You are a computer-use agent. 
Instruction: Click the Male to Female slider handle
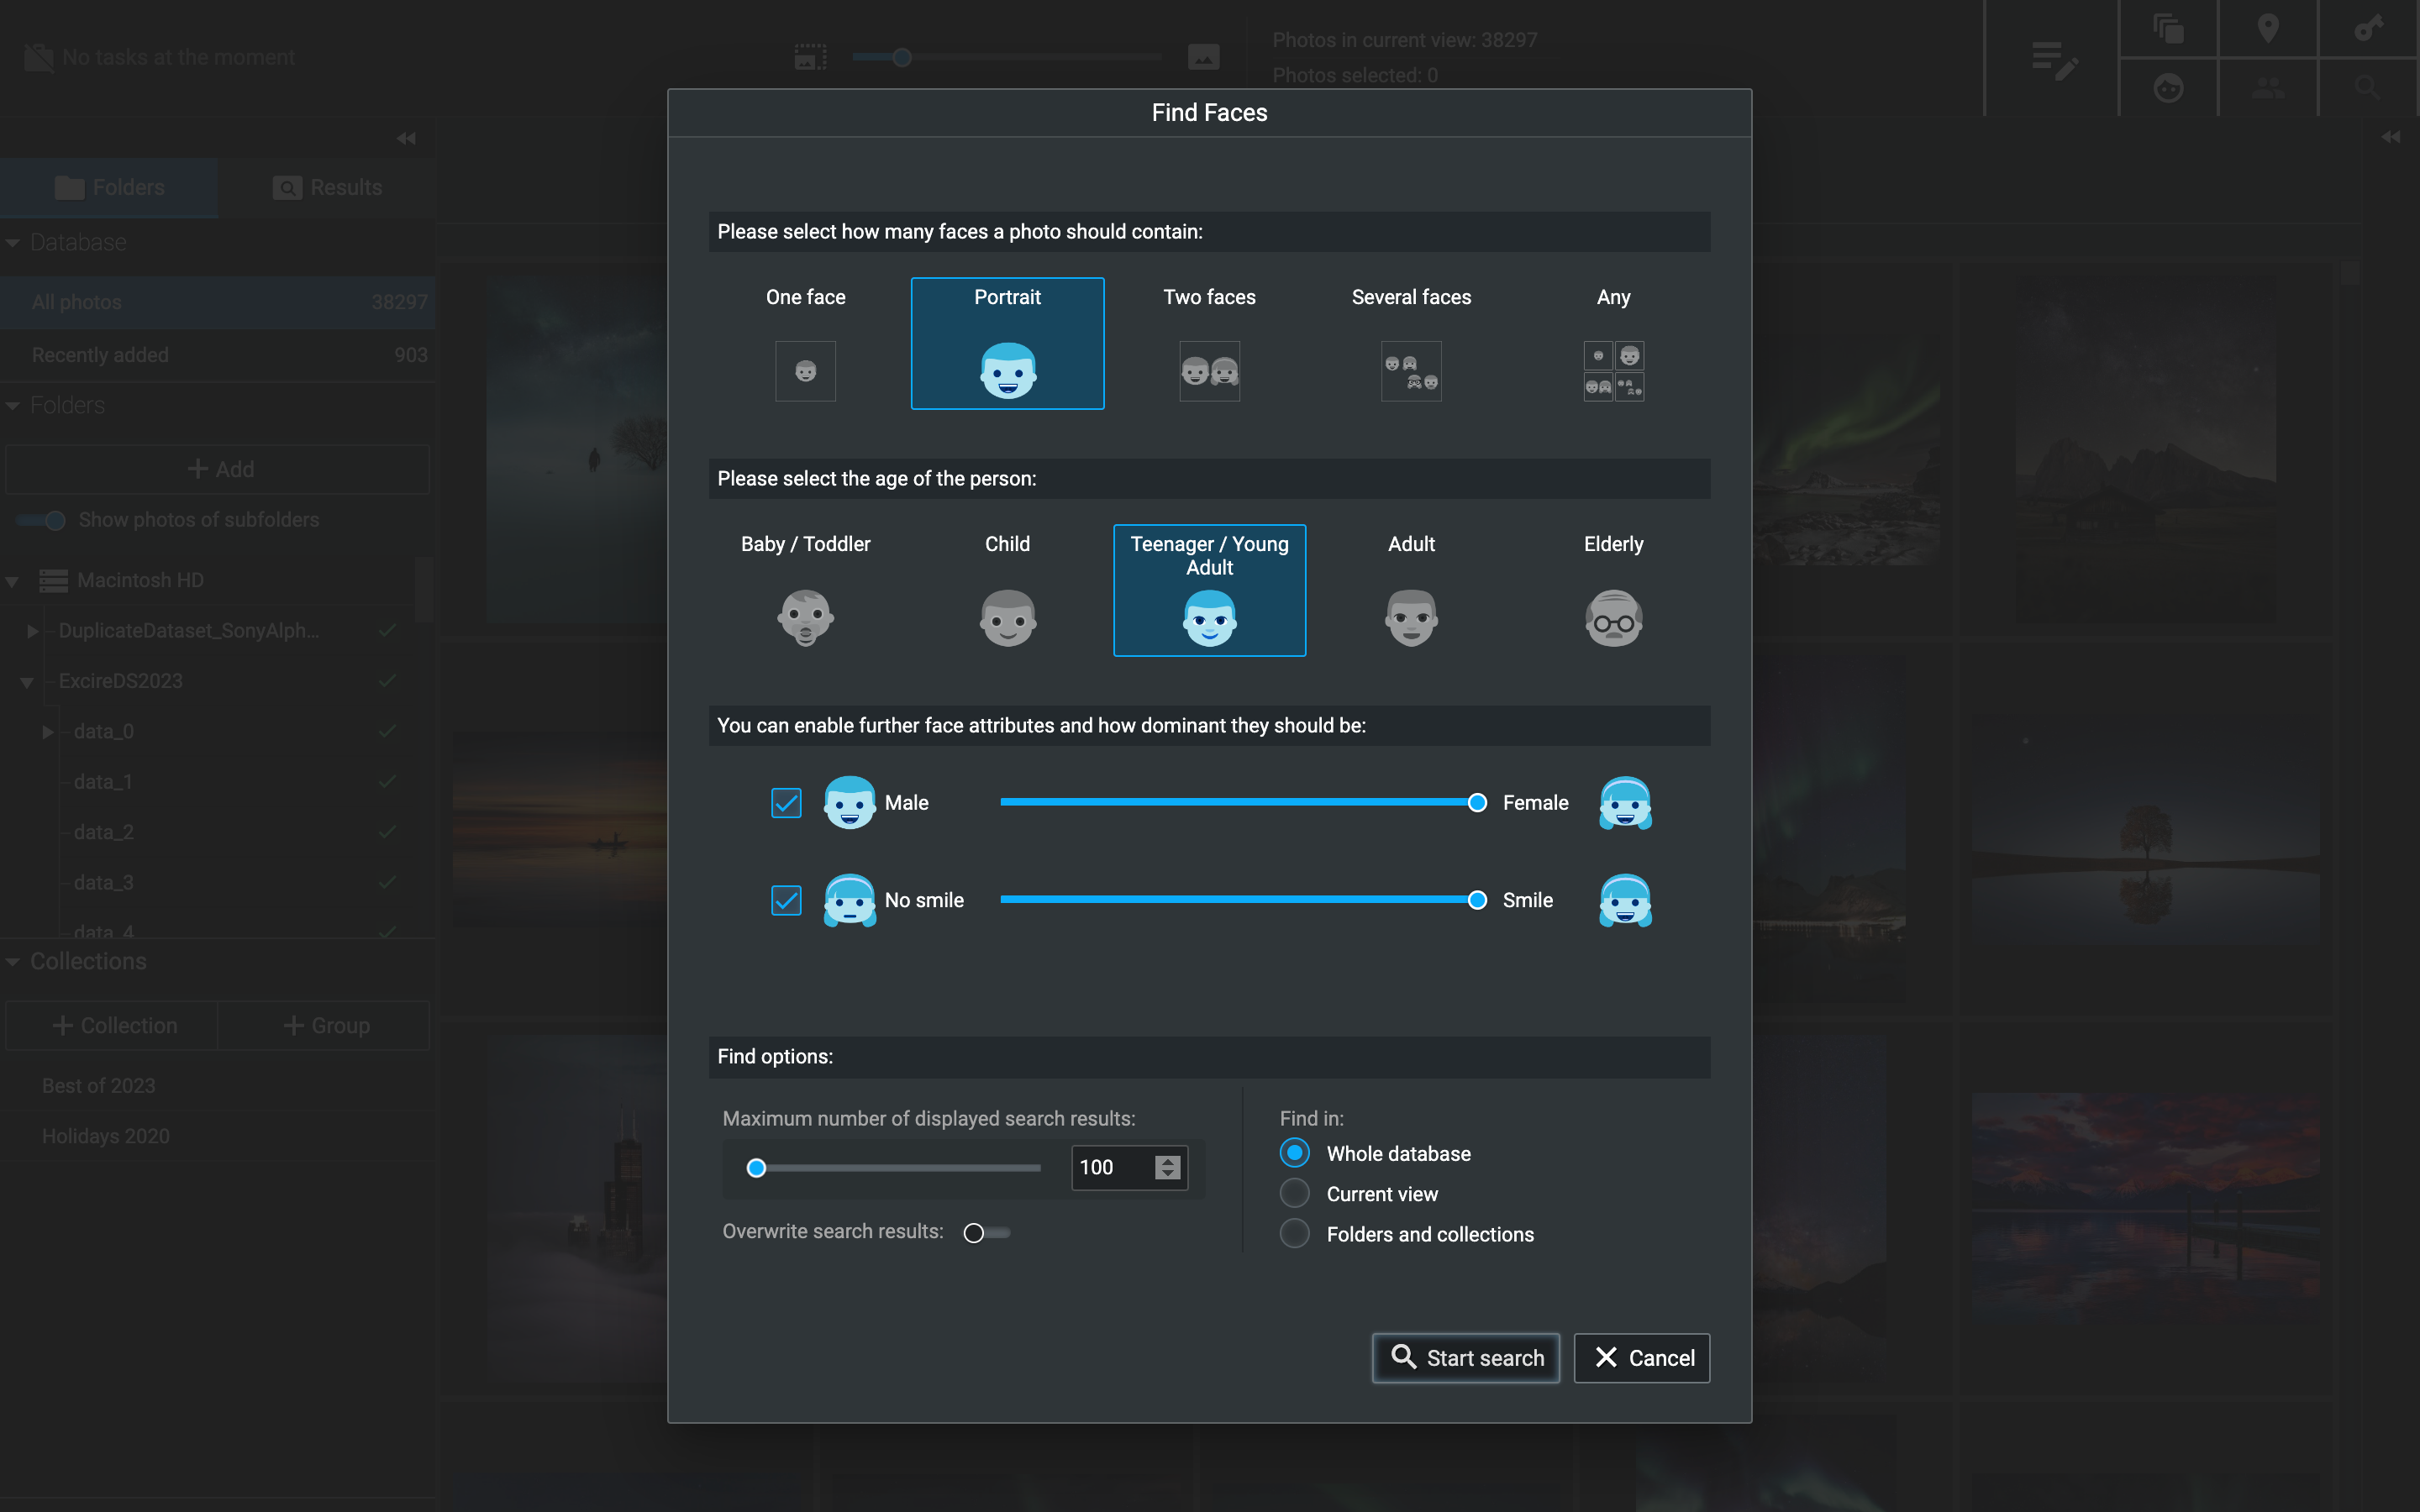pyautogui.click(x=1477, y=803)
